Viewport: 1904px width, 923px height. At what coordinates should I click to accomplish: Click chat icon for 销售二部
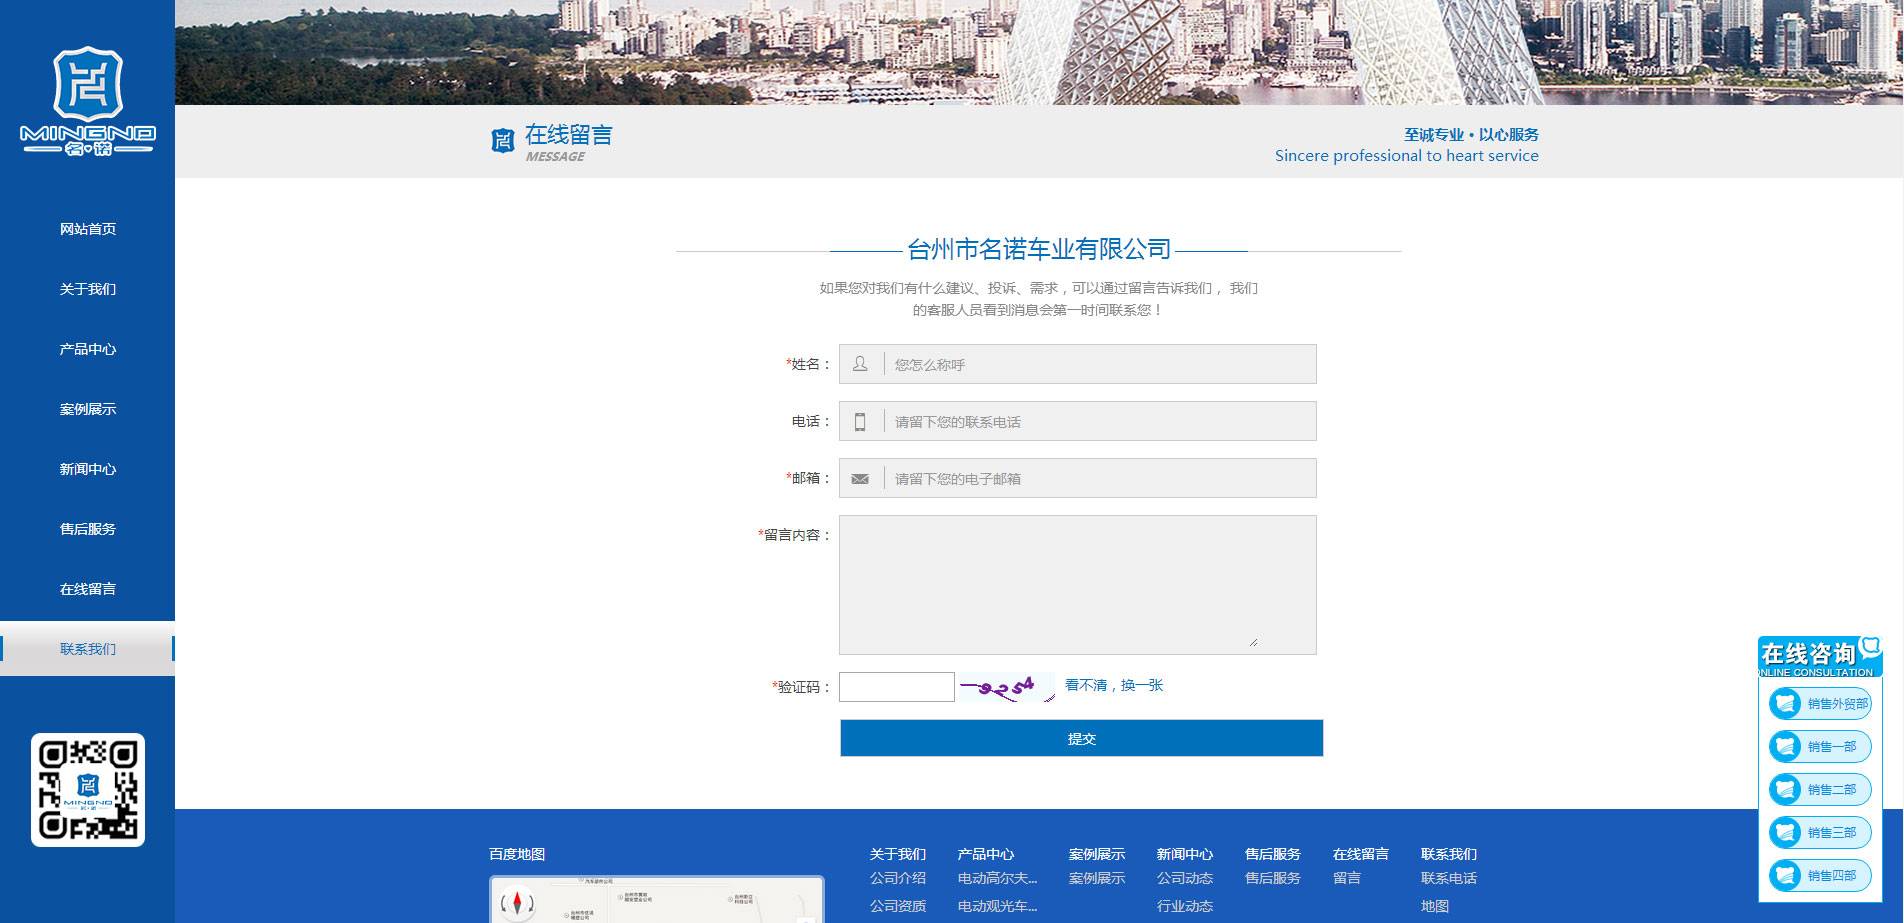tap(1785, 790)
